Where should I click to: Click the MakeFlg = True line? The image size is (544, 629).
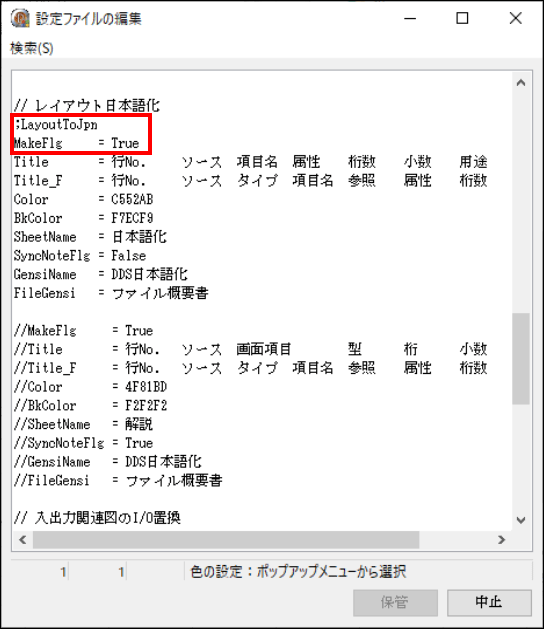click(x=77, y=143)
